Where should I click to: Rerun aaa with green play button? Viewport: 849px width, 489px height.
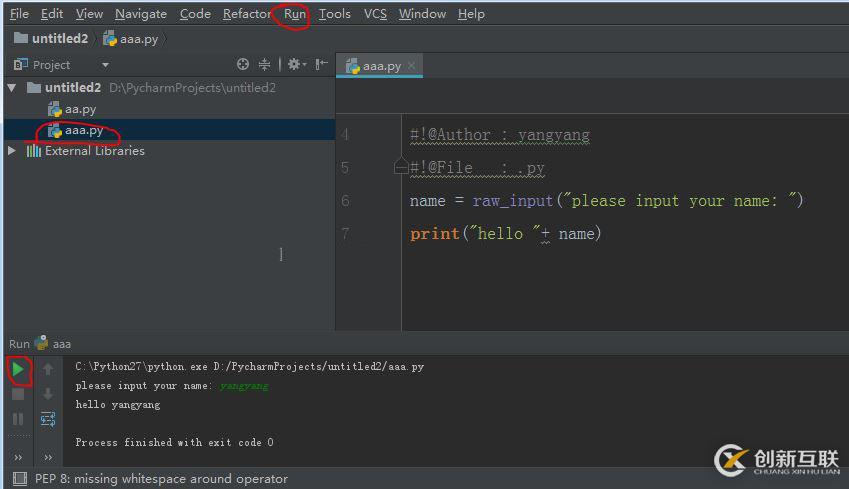18,370
